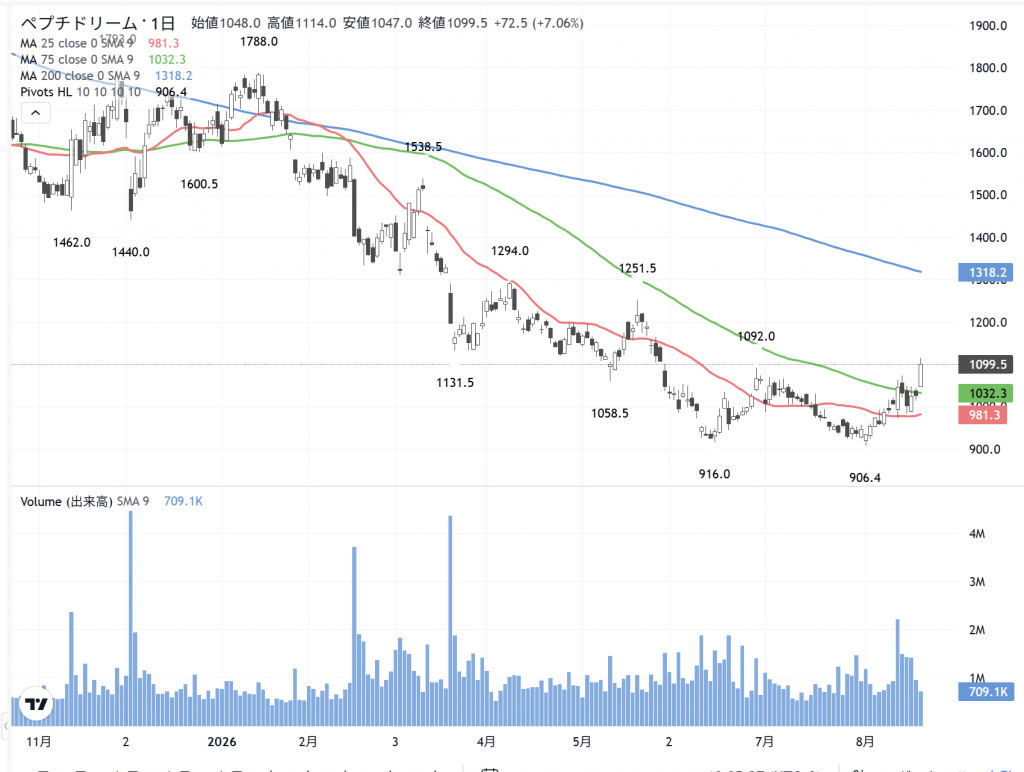1024x772 pixels.
Task: Click the 高値1114.0 high value in header
Action: [302, 24]
